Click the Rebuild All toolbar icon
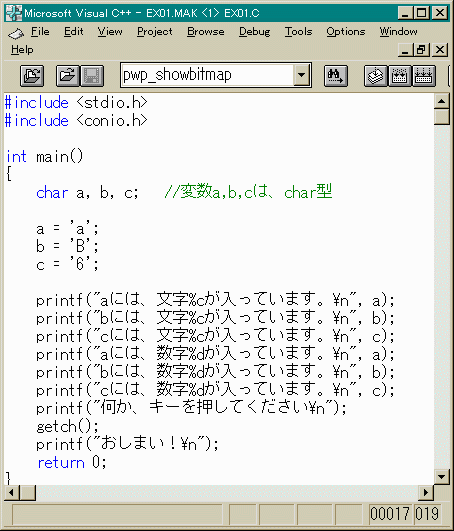454x531 pixels. 424,75
